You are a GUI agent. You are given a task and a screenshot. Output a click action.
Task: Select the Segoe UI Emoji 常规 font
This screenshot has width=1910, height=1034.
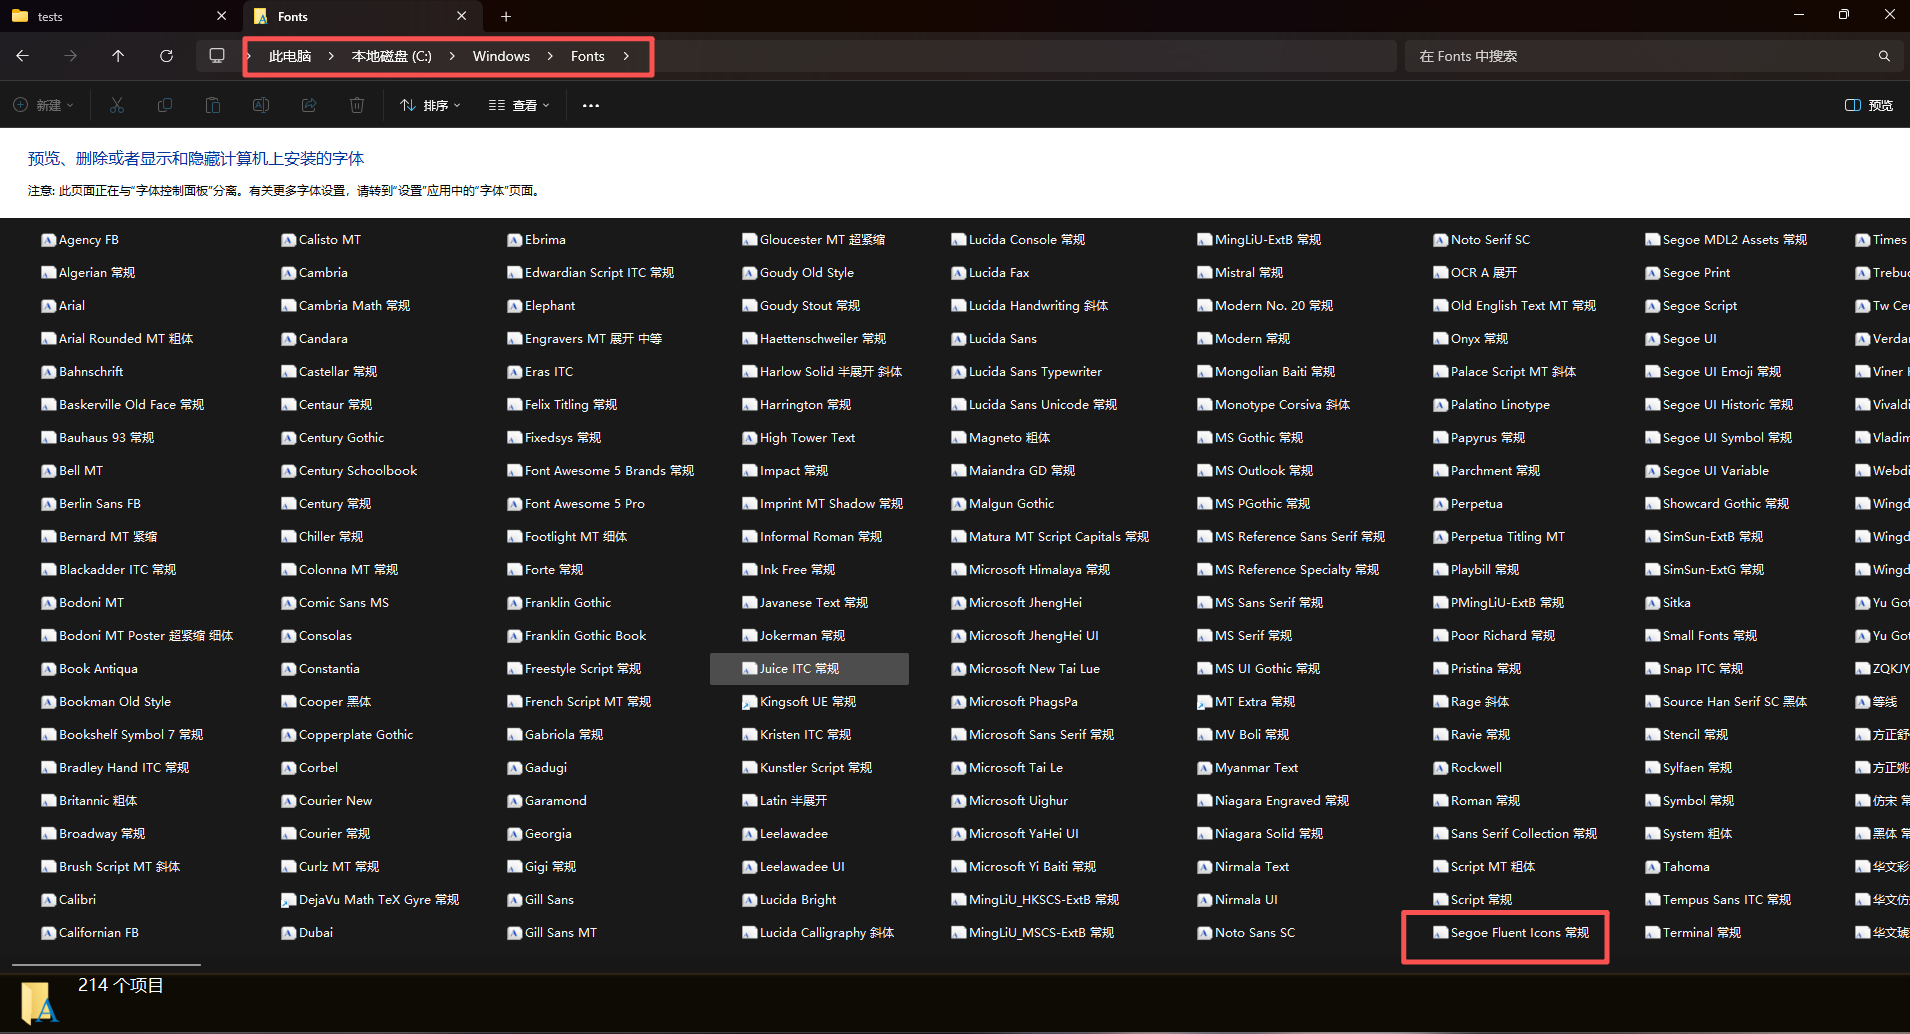pyautogui.click(x=1713, y=371)
